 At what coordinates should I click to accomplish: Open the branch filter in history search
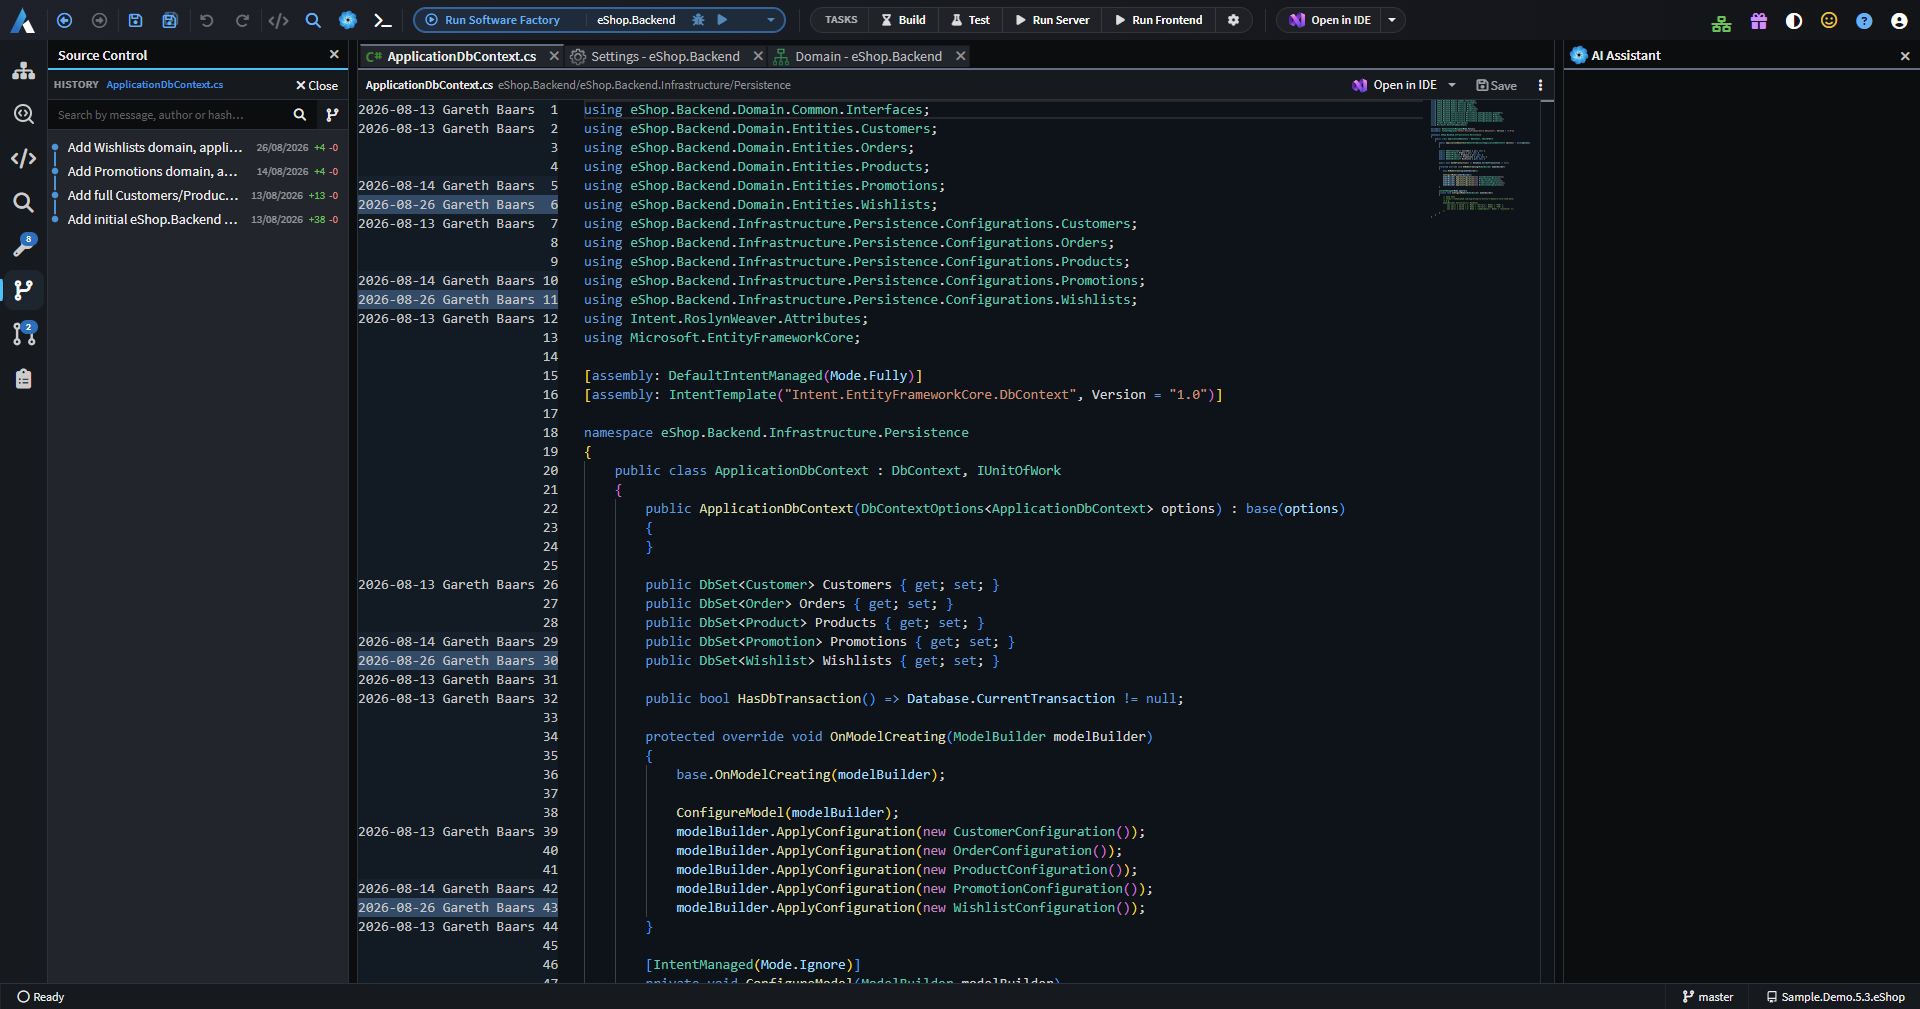coord(332,115)
